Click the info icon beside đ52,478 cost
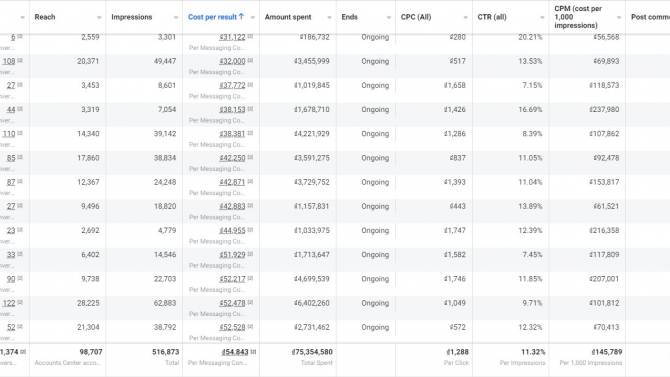The image size is (670, 377). point(250,302)
